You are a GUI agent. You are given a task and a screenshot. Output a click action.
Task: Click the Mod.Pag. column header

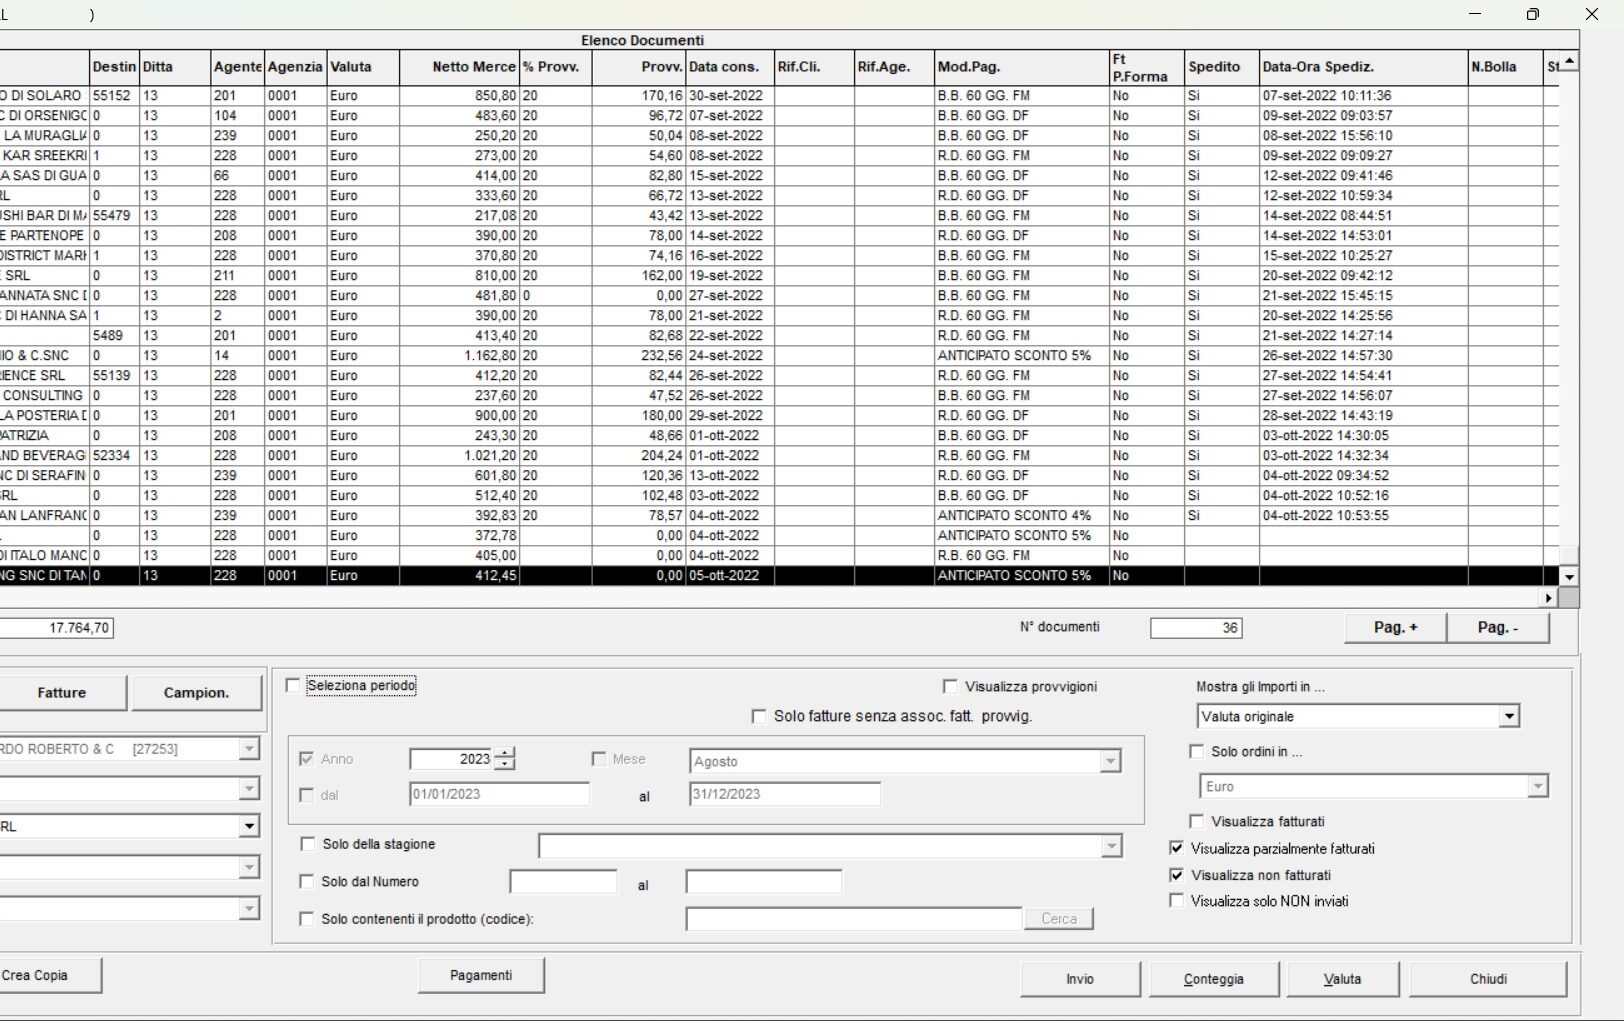pos(1021,67)
